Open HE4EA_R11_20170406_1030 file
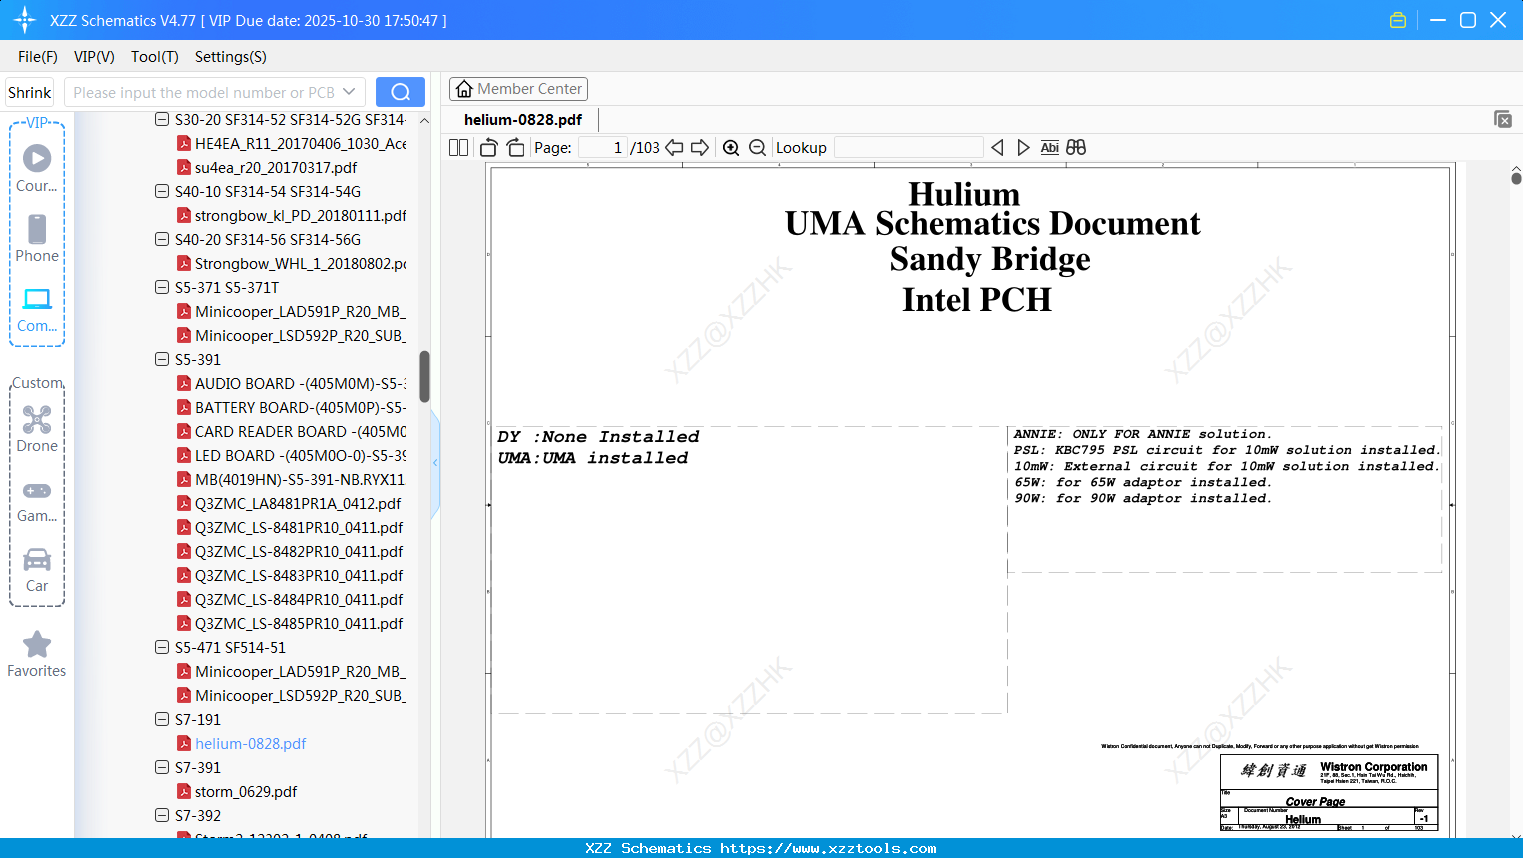This screenshot has width=1523, height=858. click(292, 143)
